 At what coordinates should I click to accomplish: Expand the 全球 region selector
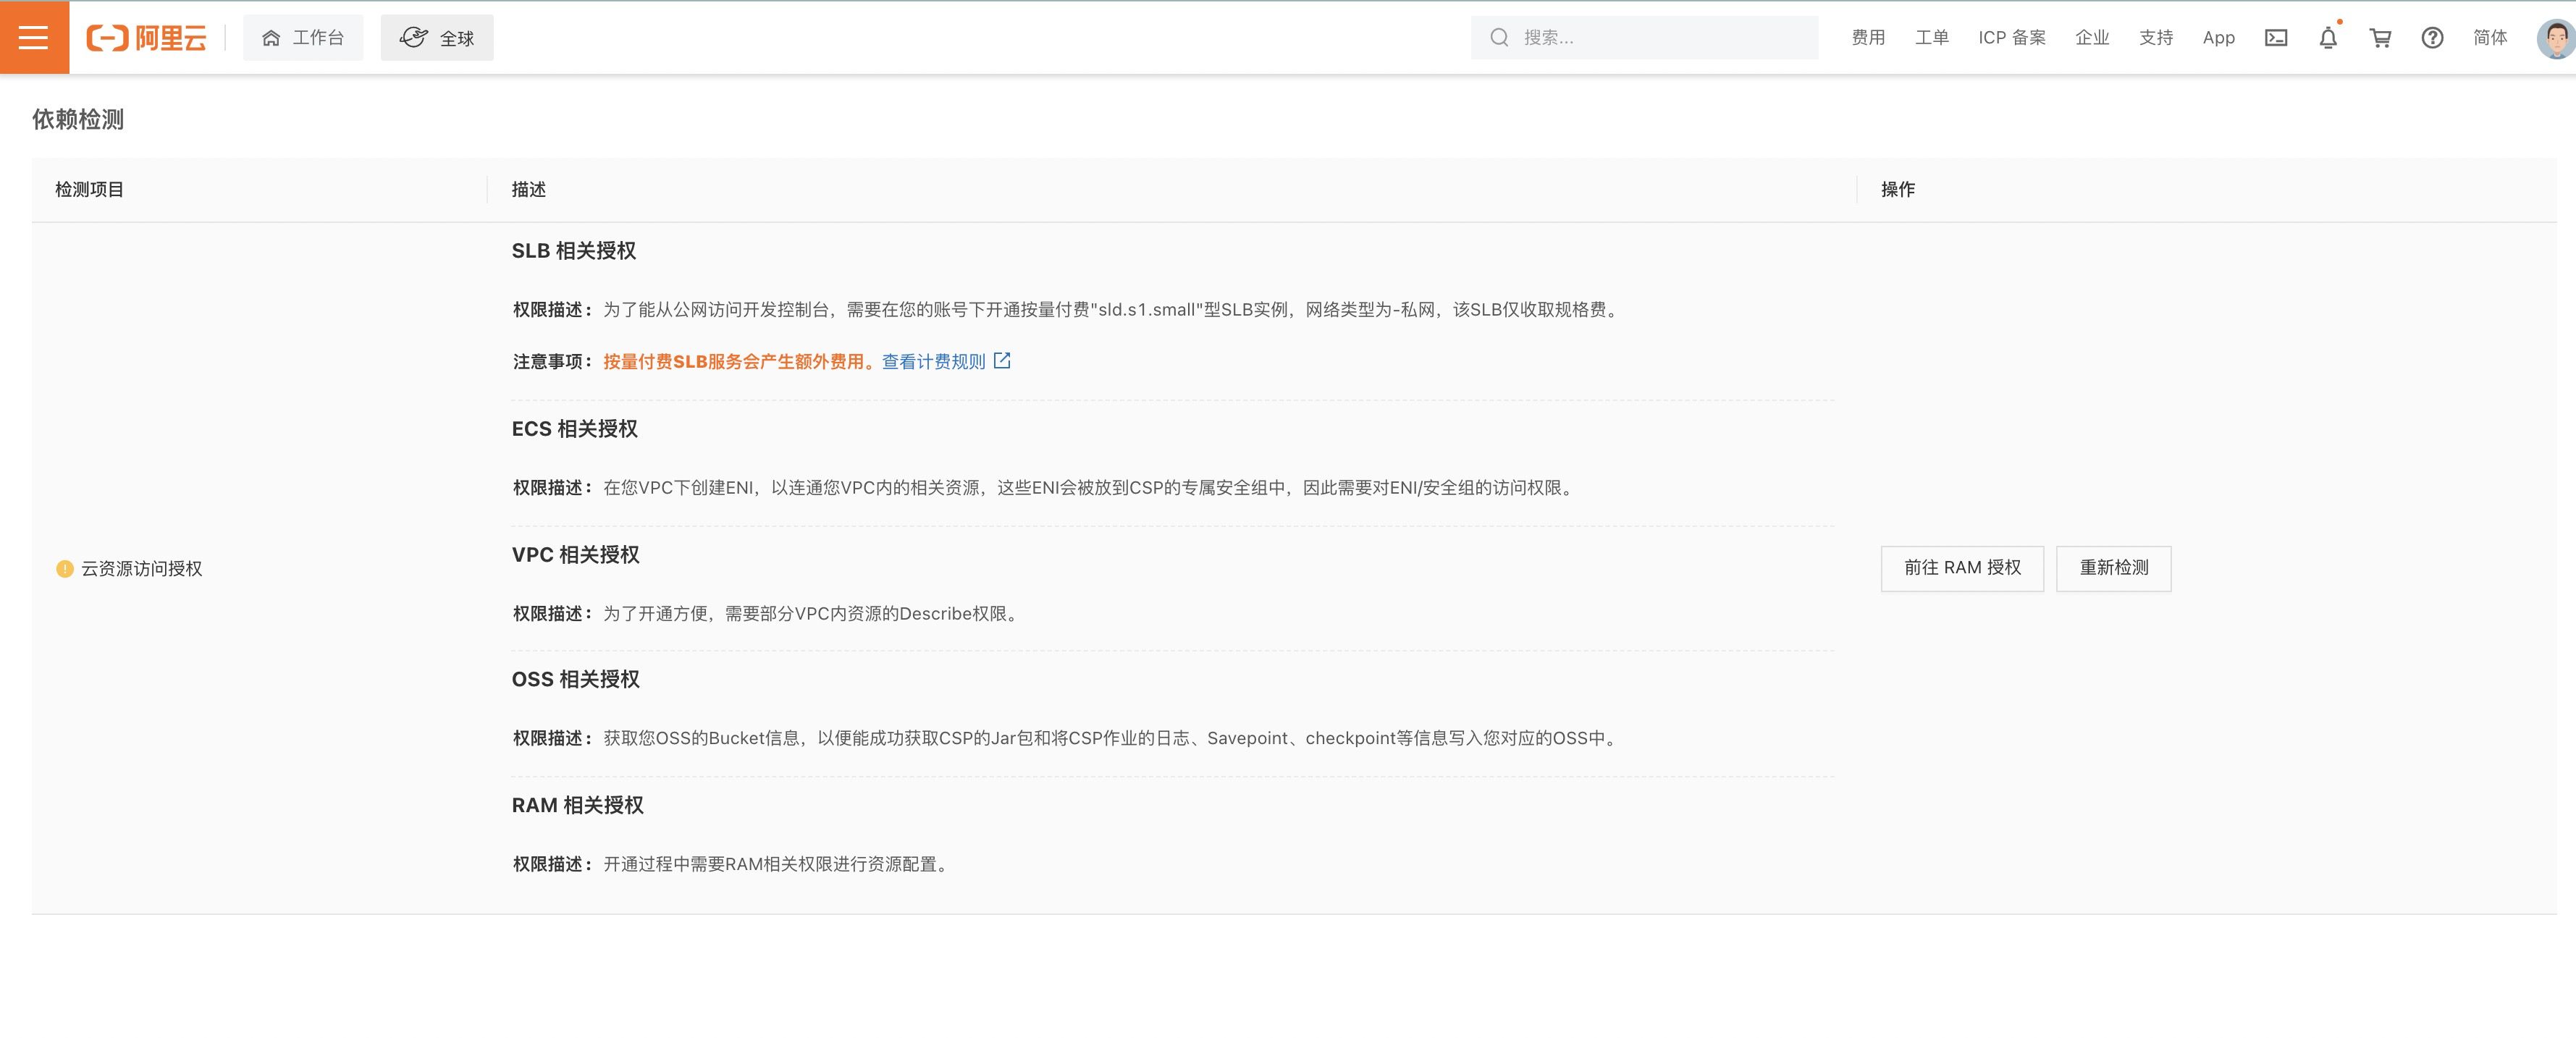437,38
